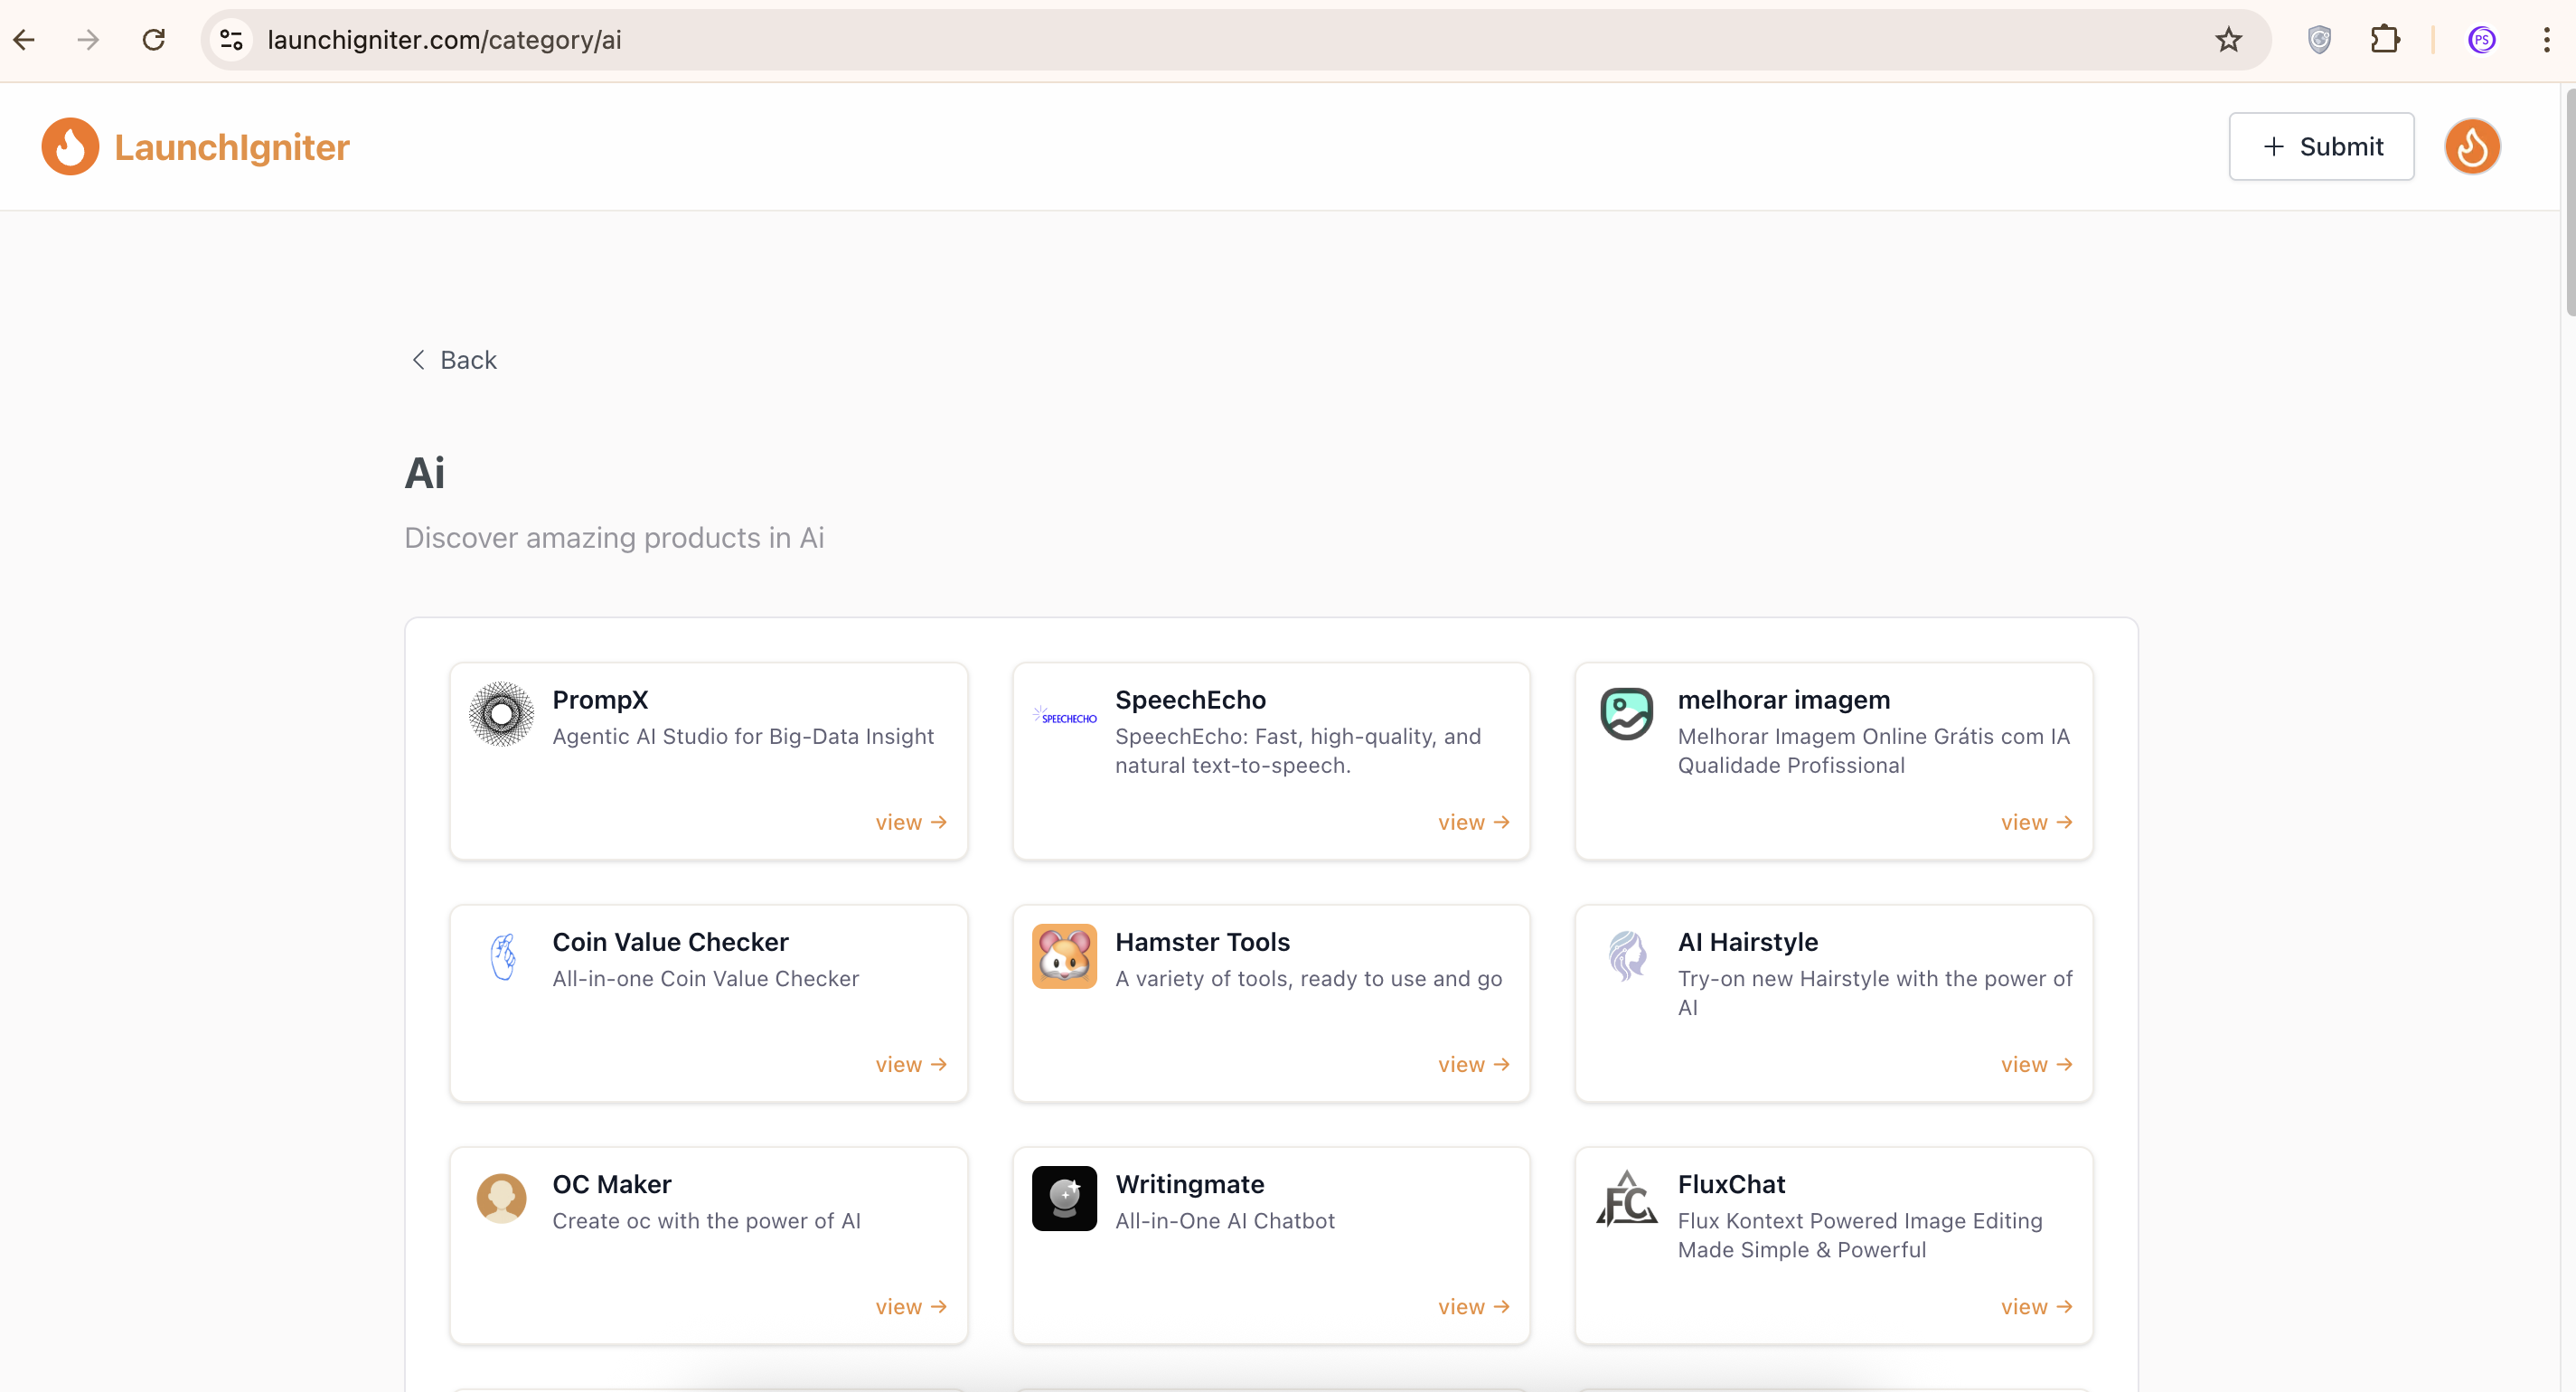Open the user flame avatar menu
Viewport: 2576px width, 1392px height.
tap(2472, 146)
